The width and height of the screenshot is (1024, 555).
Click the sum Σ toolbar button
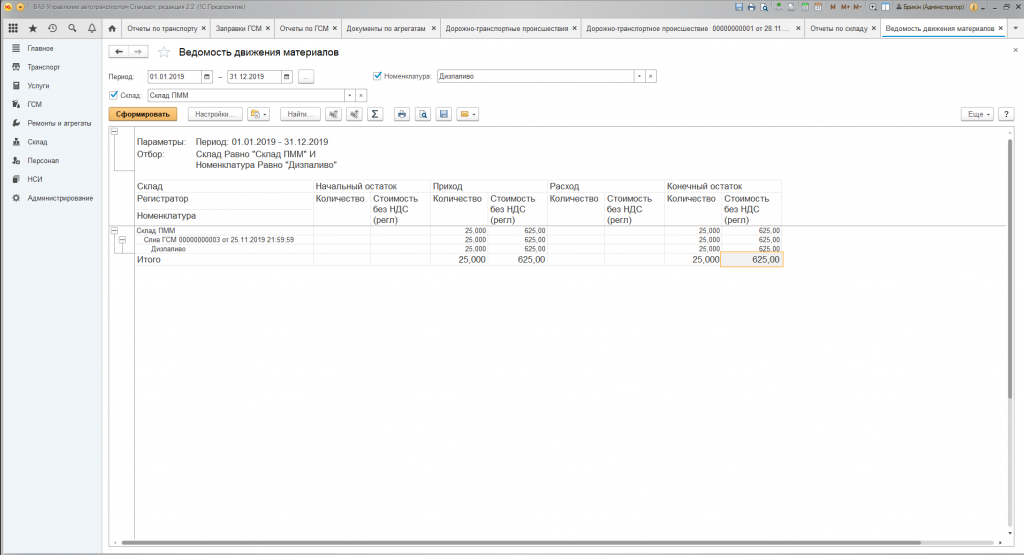(375, 114)
